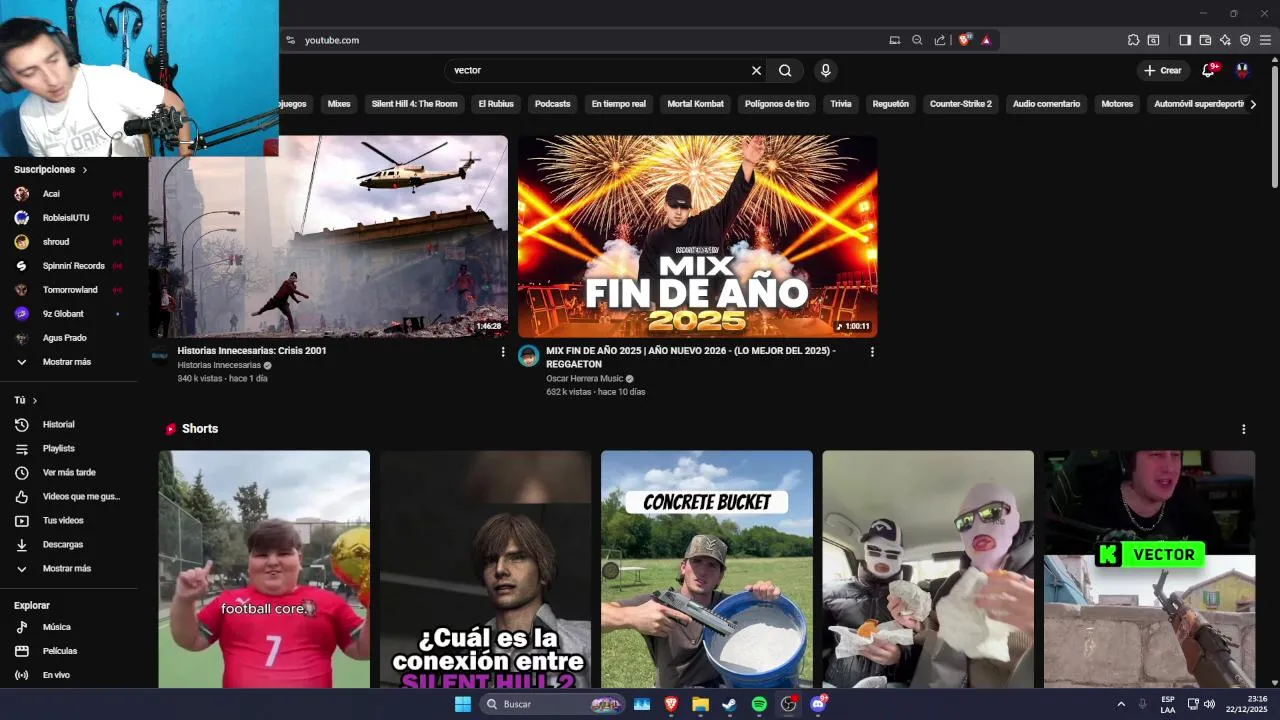Open Ver más tarde in sidebar
The height and width of the screenshot is (720, 1280).
69,473
